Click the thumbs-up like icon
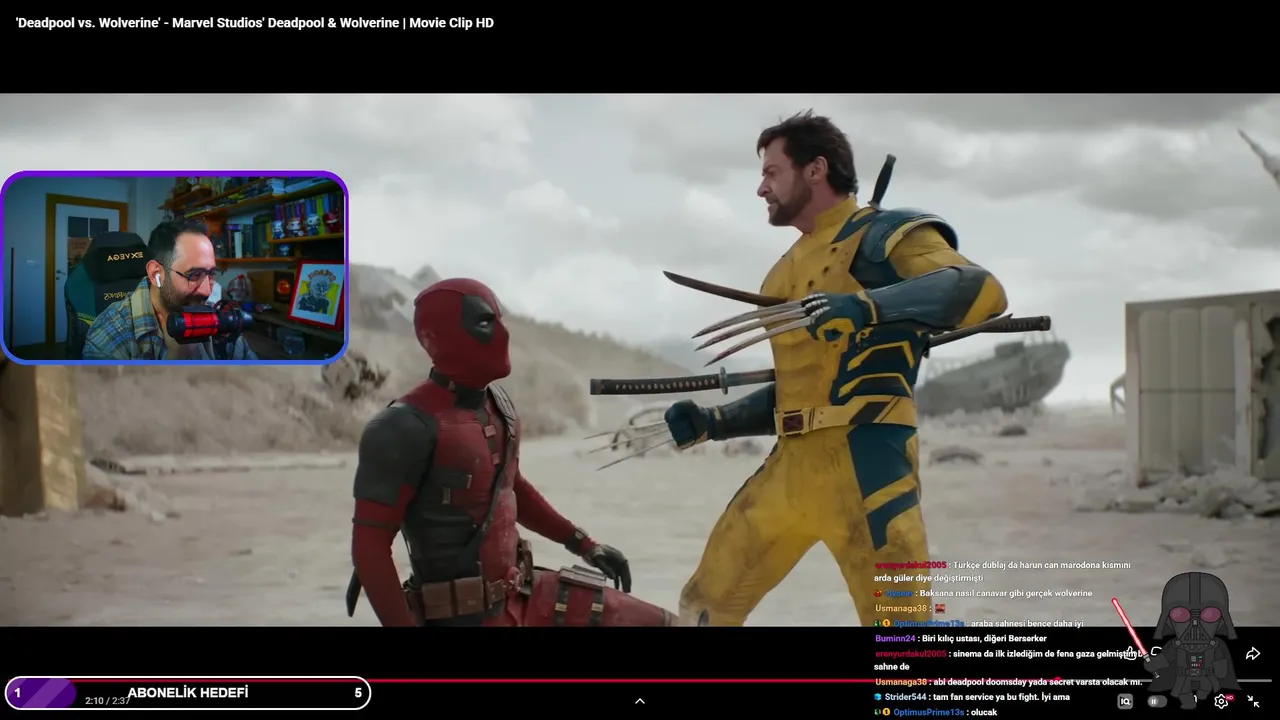 click(x=1131, y=653)
